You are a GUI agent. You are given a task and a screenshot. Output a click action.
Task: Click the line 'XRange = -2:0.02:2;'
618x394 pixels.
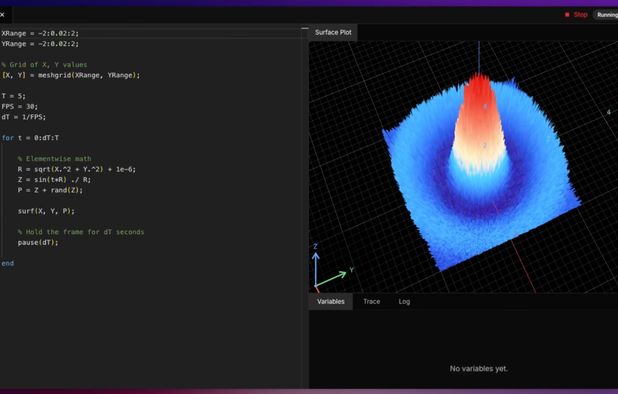(x=40, y=33)
